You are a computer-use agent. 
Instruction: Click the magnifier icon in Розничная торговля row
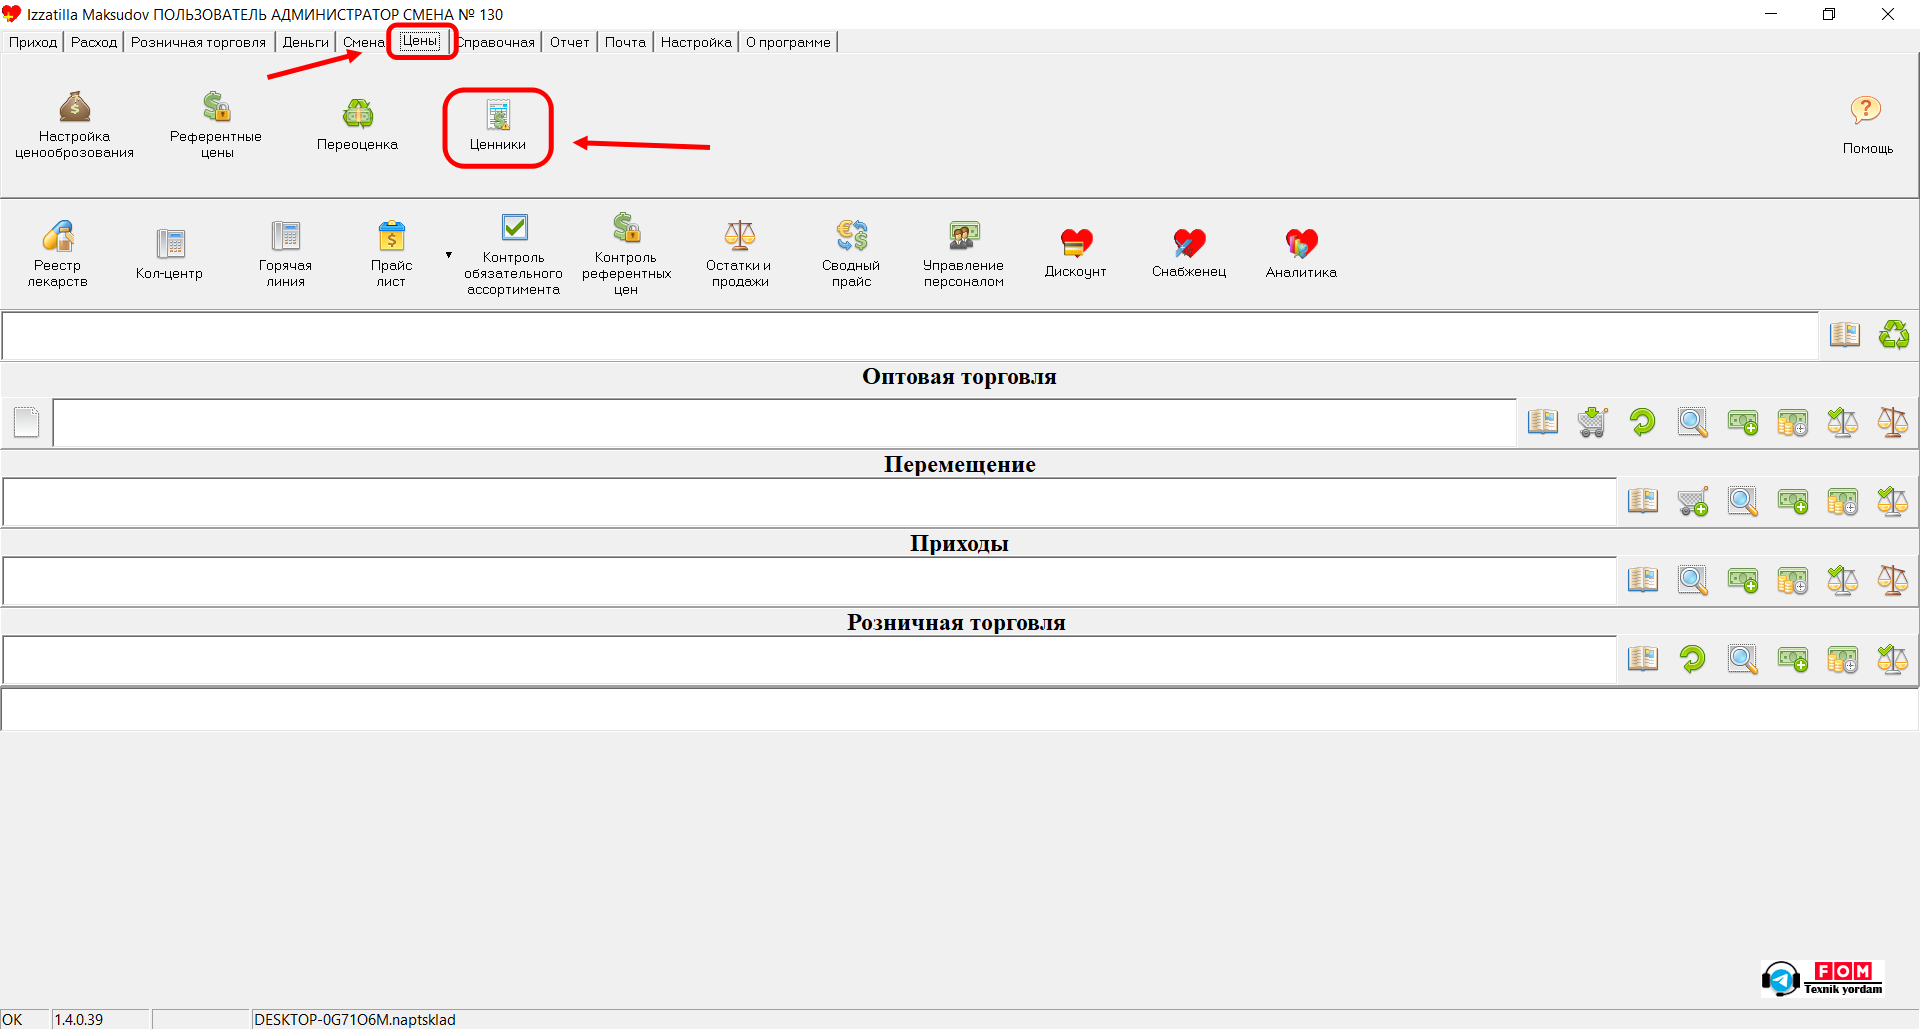(1743, 659)
